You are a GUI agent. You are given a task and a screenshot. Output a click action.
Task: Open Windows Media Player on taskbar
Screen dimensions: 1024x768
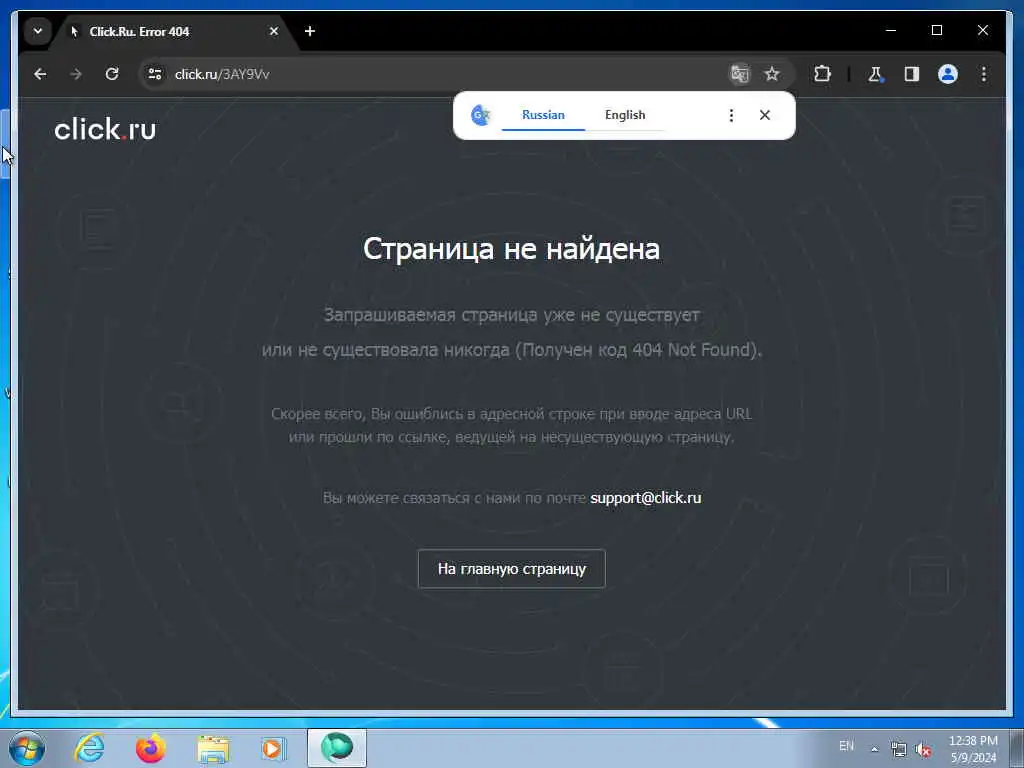pos(273,748)
